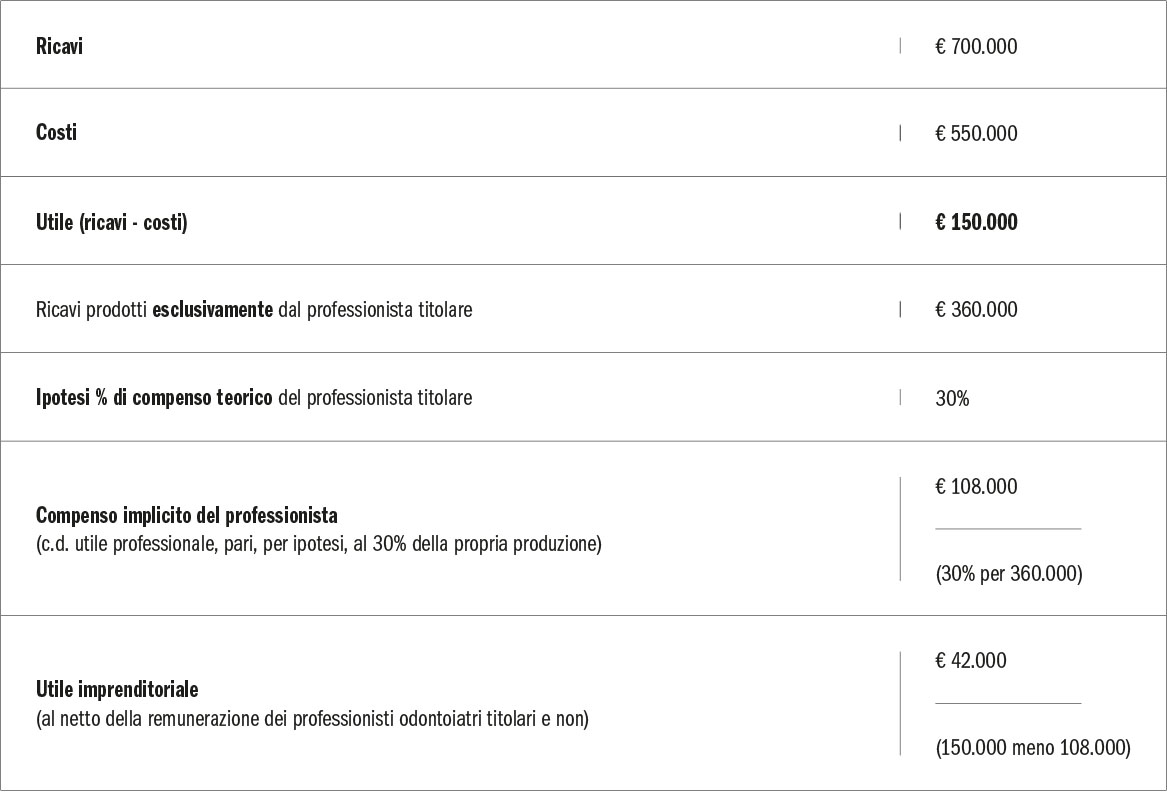The height and width of the screenshot is (792, 1167).
Task: Click the short divider line under € 42.000
Action: (1008, 703)
